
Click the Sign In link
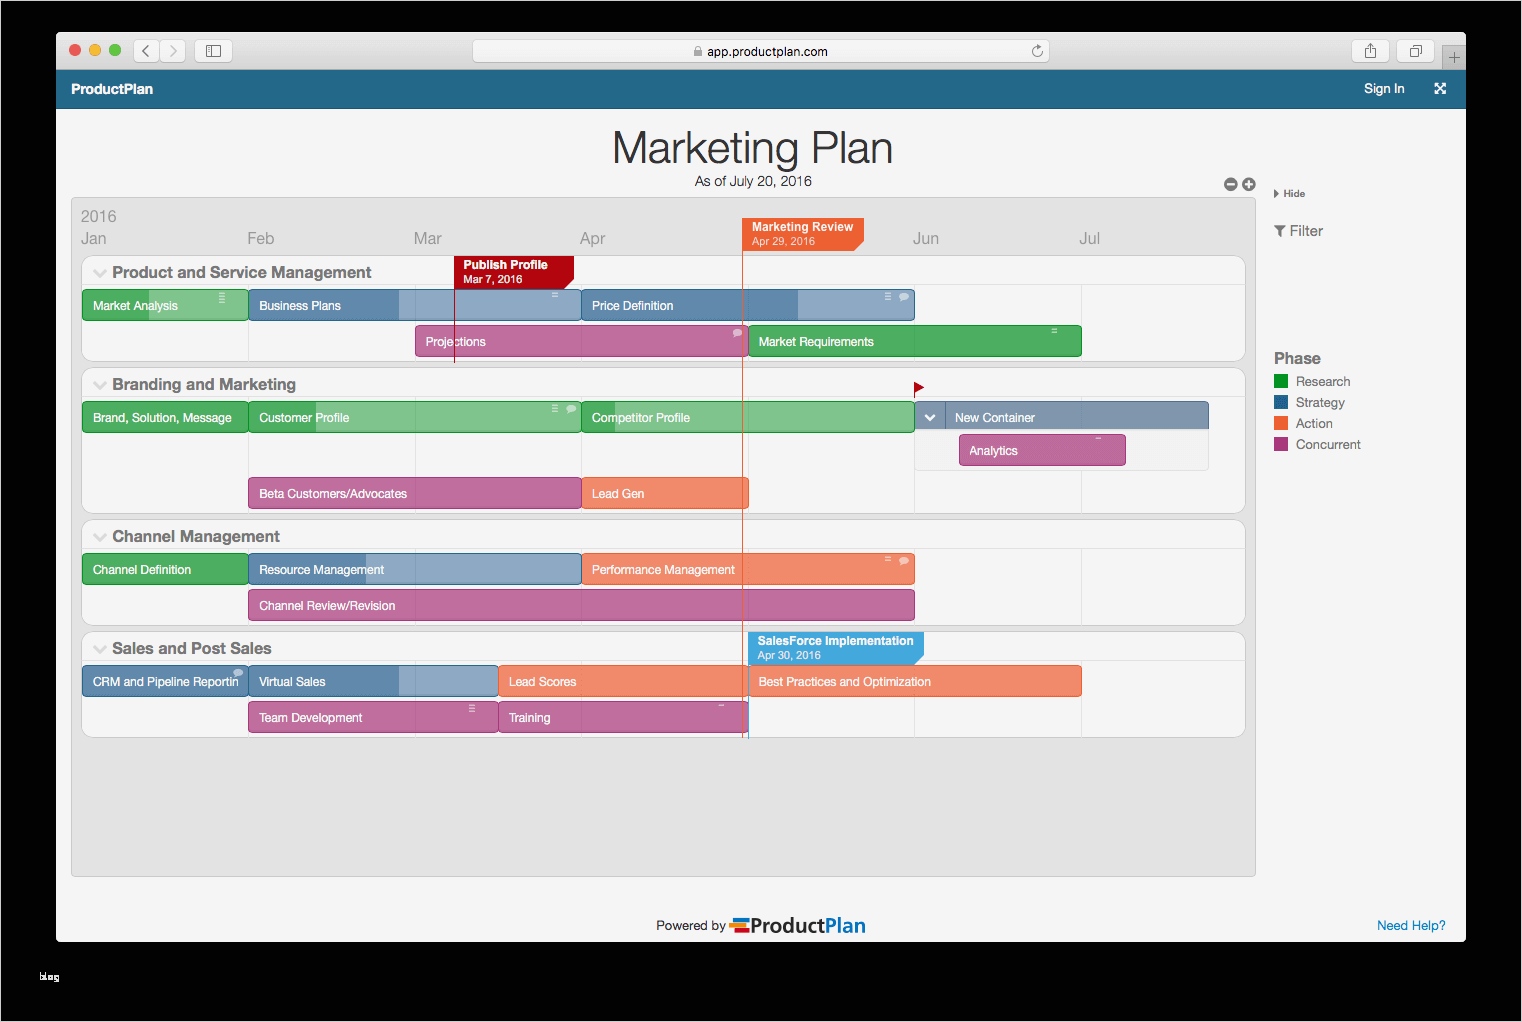[1384, 88]
